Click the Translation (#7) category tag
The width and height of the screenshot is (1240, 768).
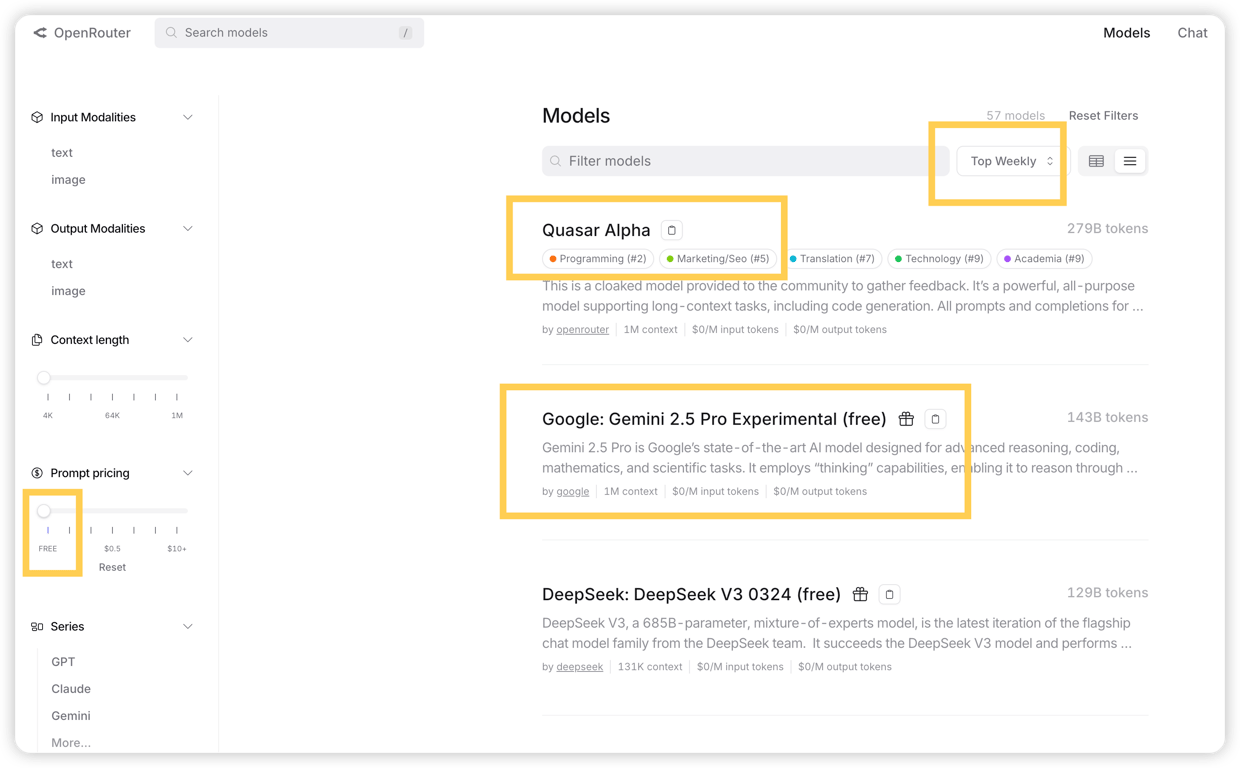tap(832, 259)
